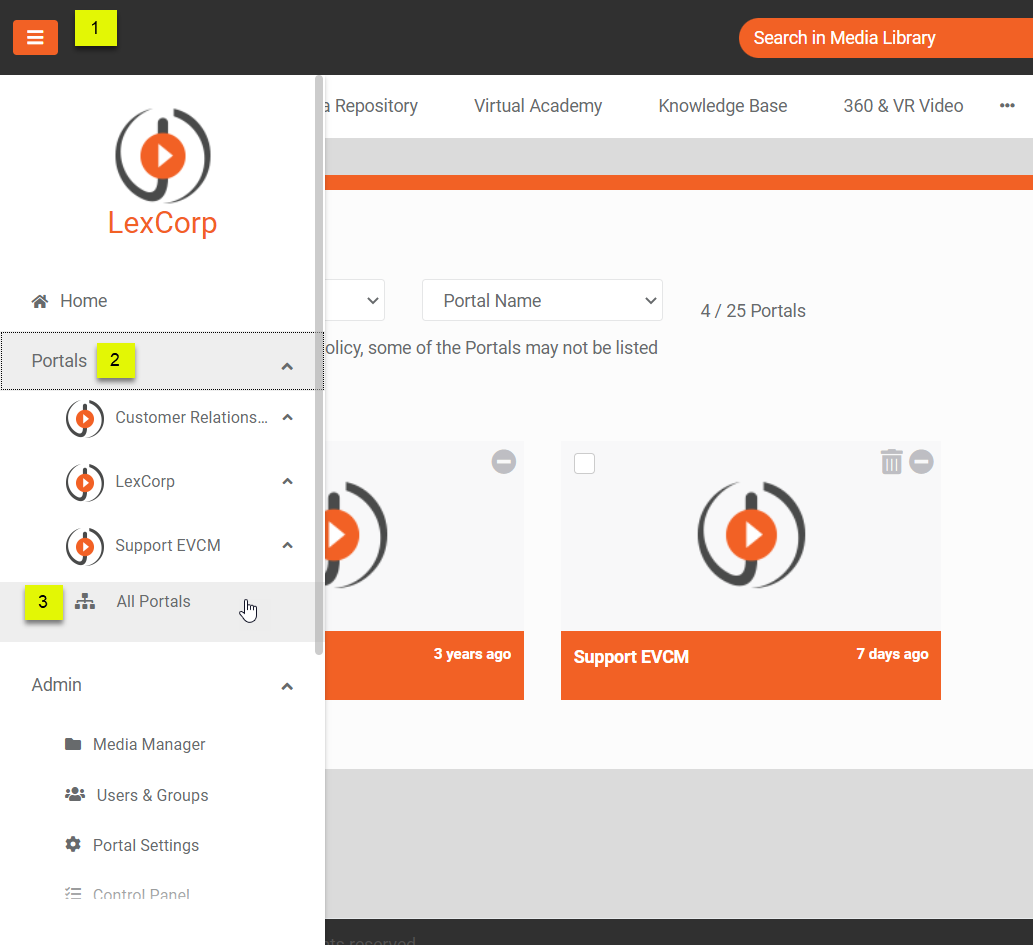Expand the Customer Relations portal entry
The image size is (1033, 945).
pos(287,418)
